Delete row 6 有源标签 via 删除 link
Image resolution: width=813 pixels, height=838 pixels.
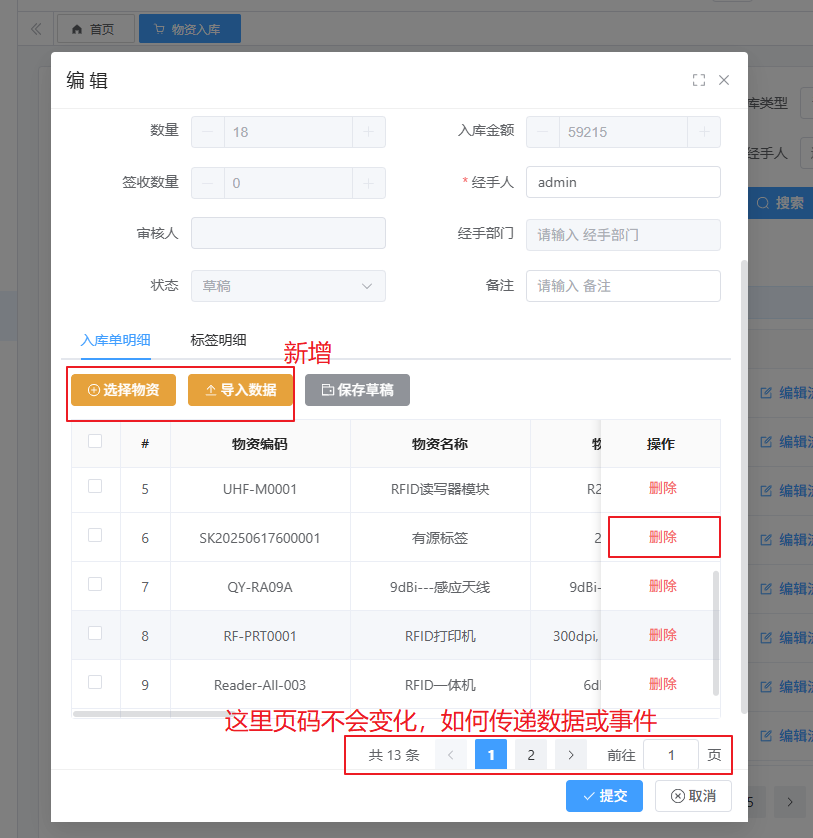(663, 537)
